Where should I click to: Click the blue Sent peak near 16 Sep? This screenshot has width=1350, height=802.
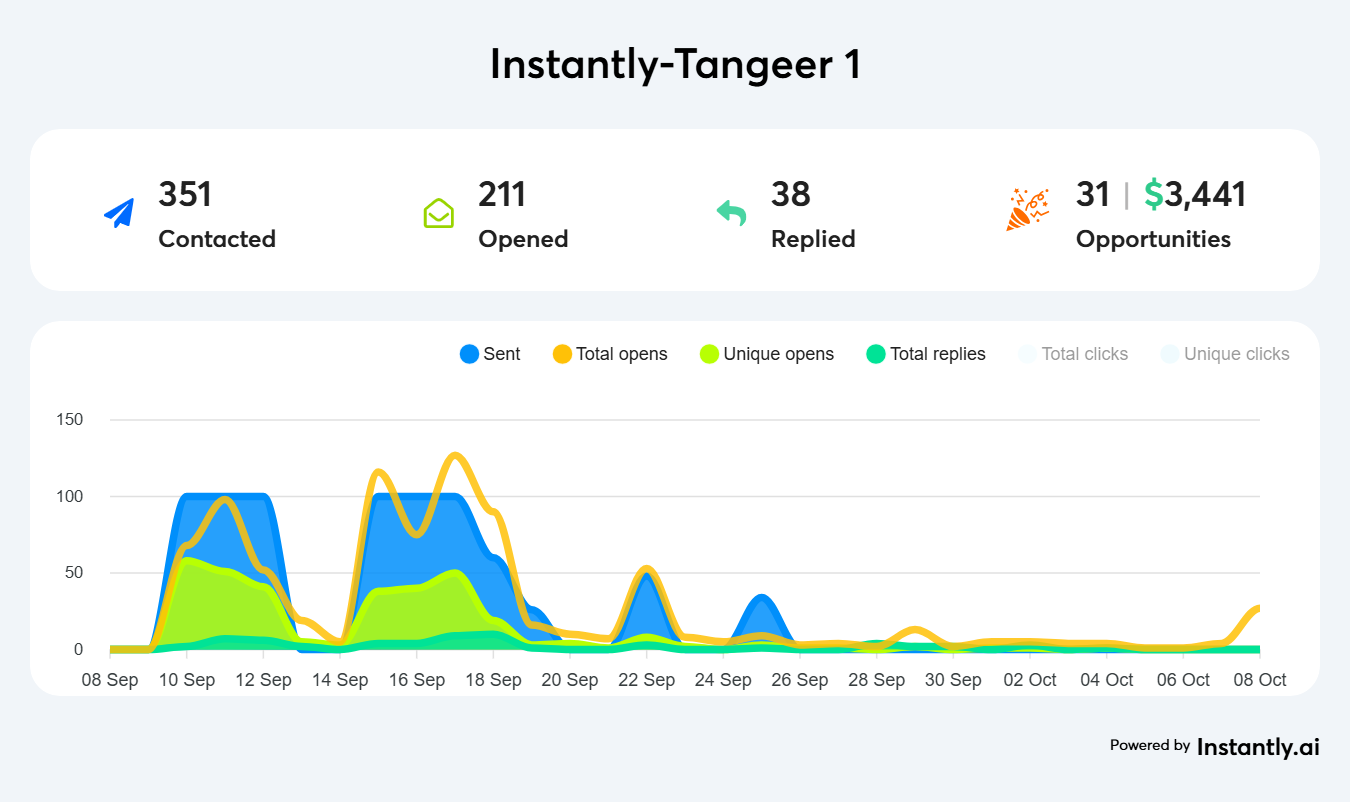click(x=417, y=495)
